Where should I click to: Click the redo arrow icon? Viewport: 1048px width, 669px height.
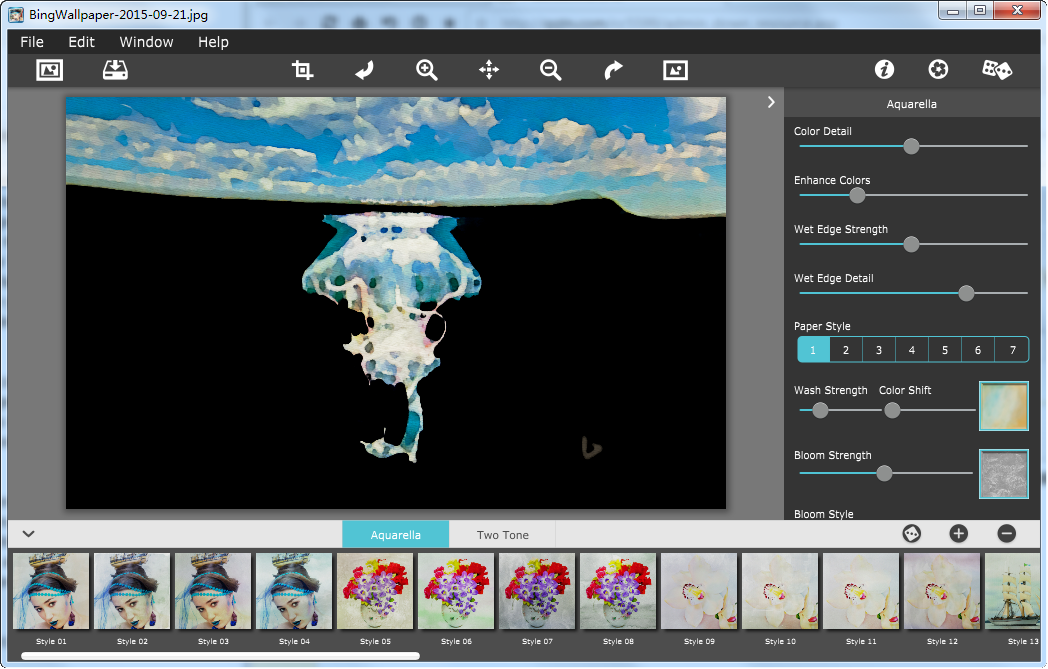click(x=613, y=70)
